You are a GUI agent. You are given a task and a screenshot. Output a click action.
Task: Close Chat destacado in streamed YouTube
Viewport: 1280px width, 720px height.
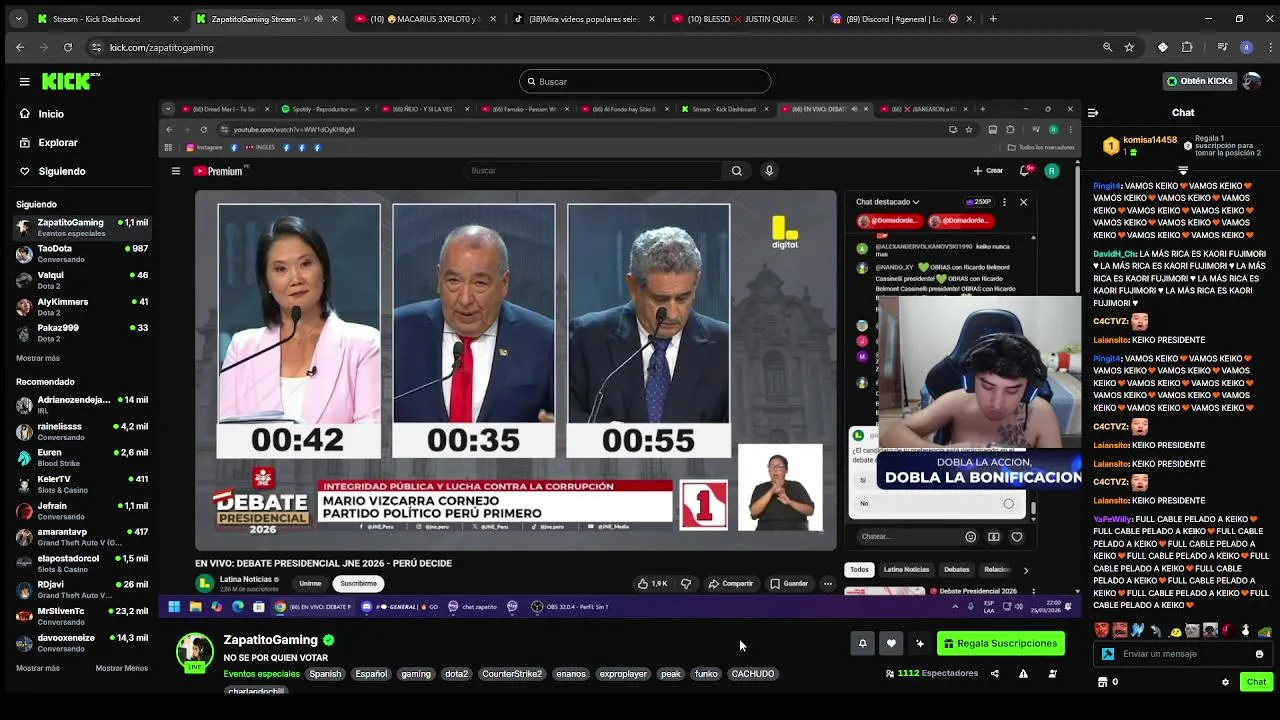coord(1023,202)
